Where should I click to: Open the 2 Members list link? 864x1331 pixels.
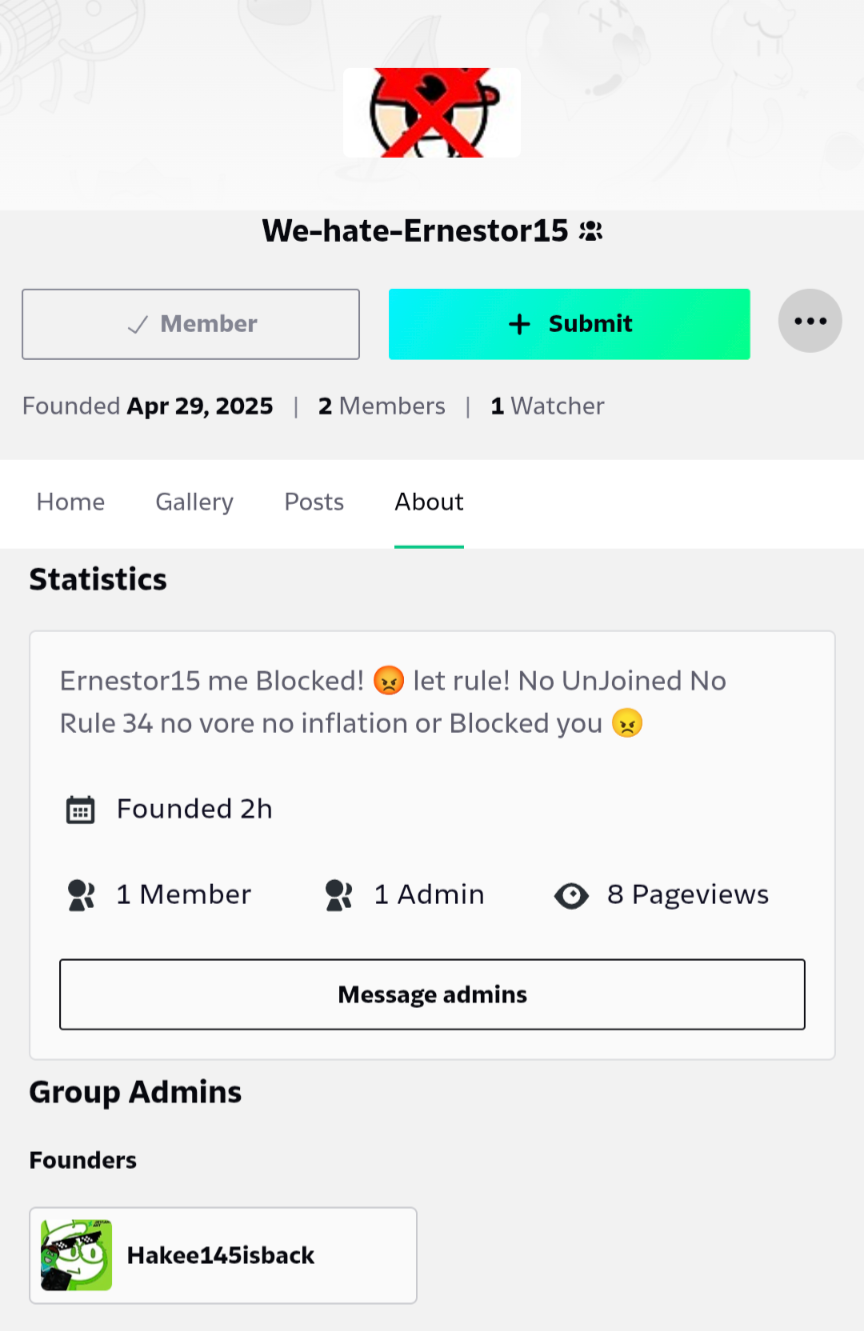(x=382, y=406)
